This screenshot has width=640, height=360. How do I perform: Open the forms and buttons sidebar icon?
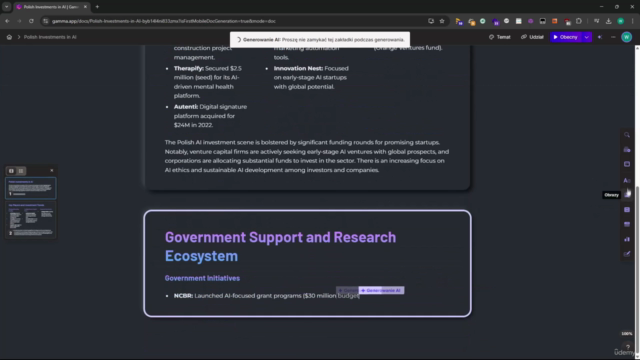[627, 254]
